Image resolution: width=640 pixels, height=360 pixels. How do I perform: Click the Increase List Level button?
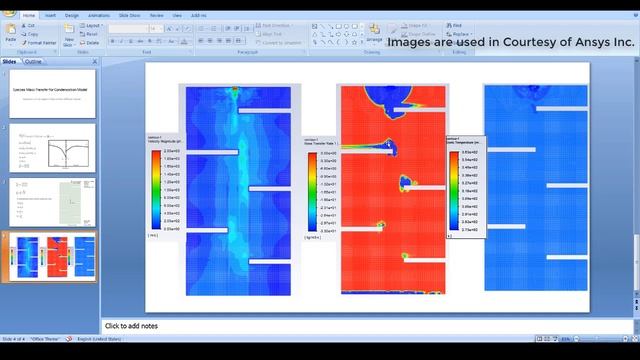[x=237, y=29]
